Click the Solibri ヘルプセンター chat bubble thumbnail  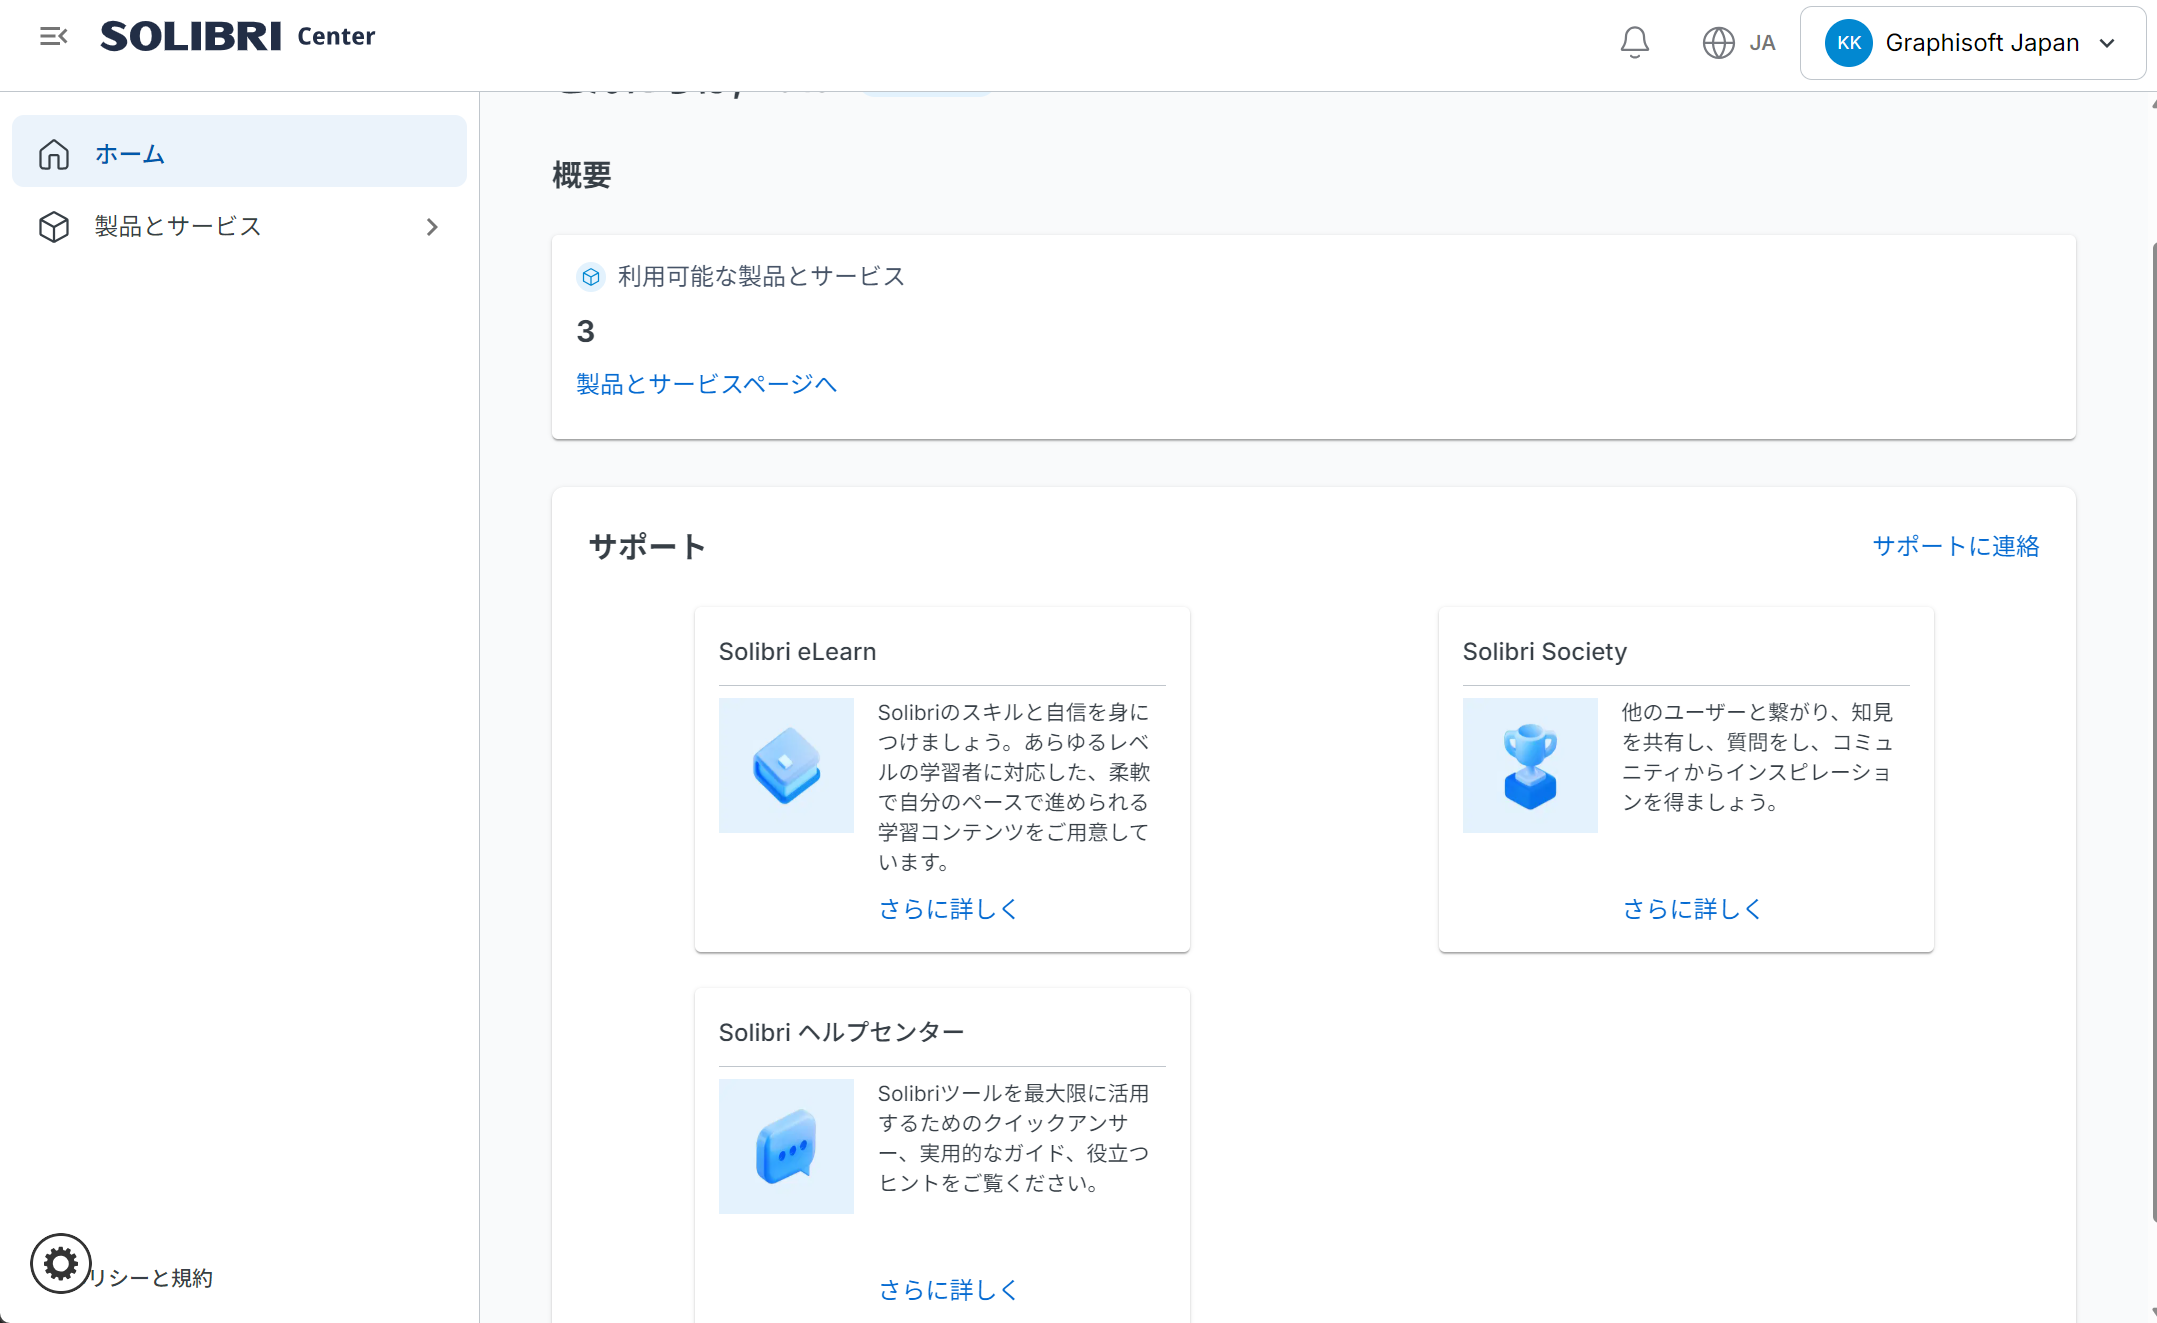tap(786, 1146)
